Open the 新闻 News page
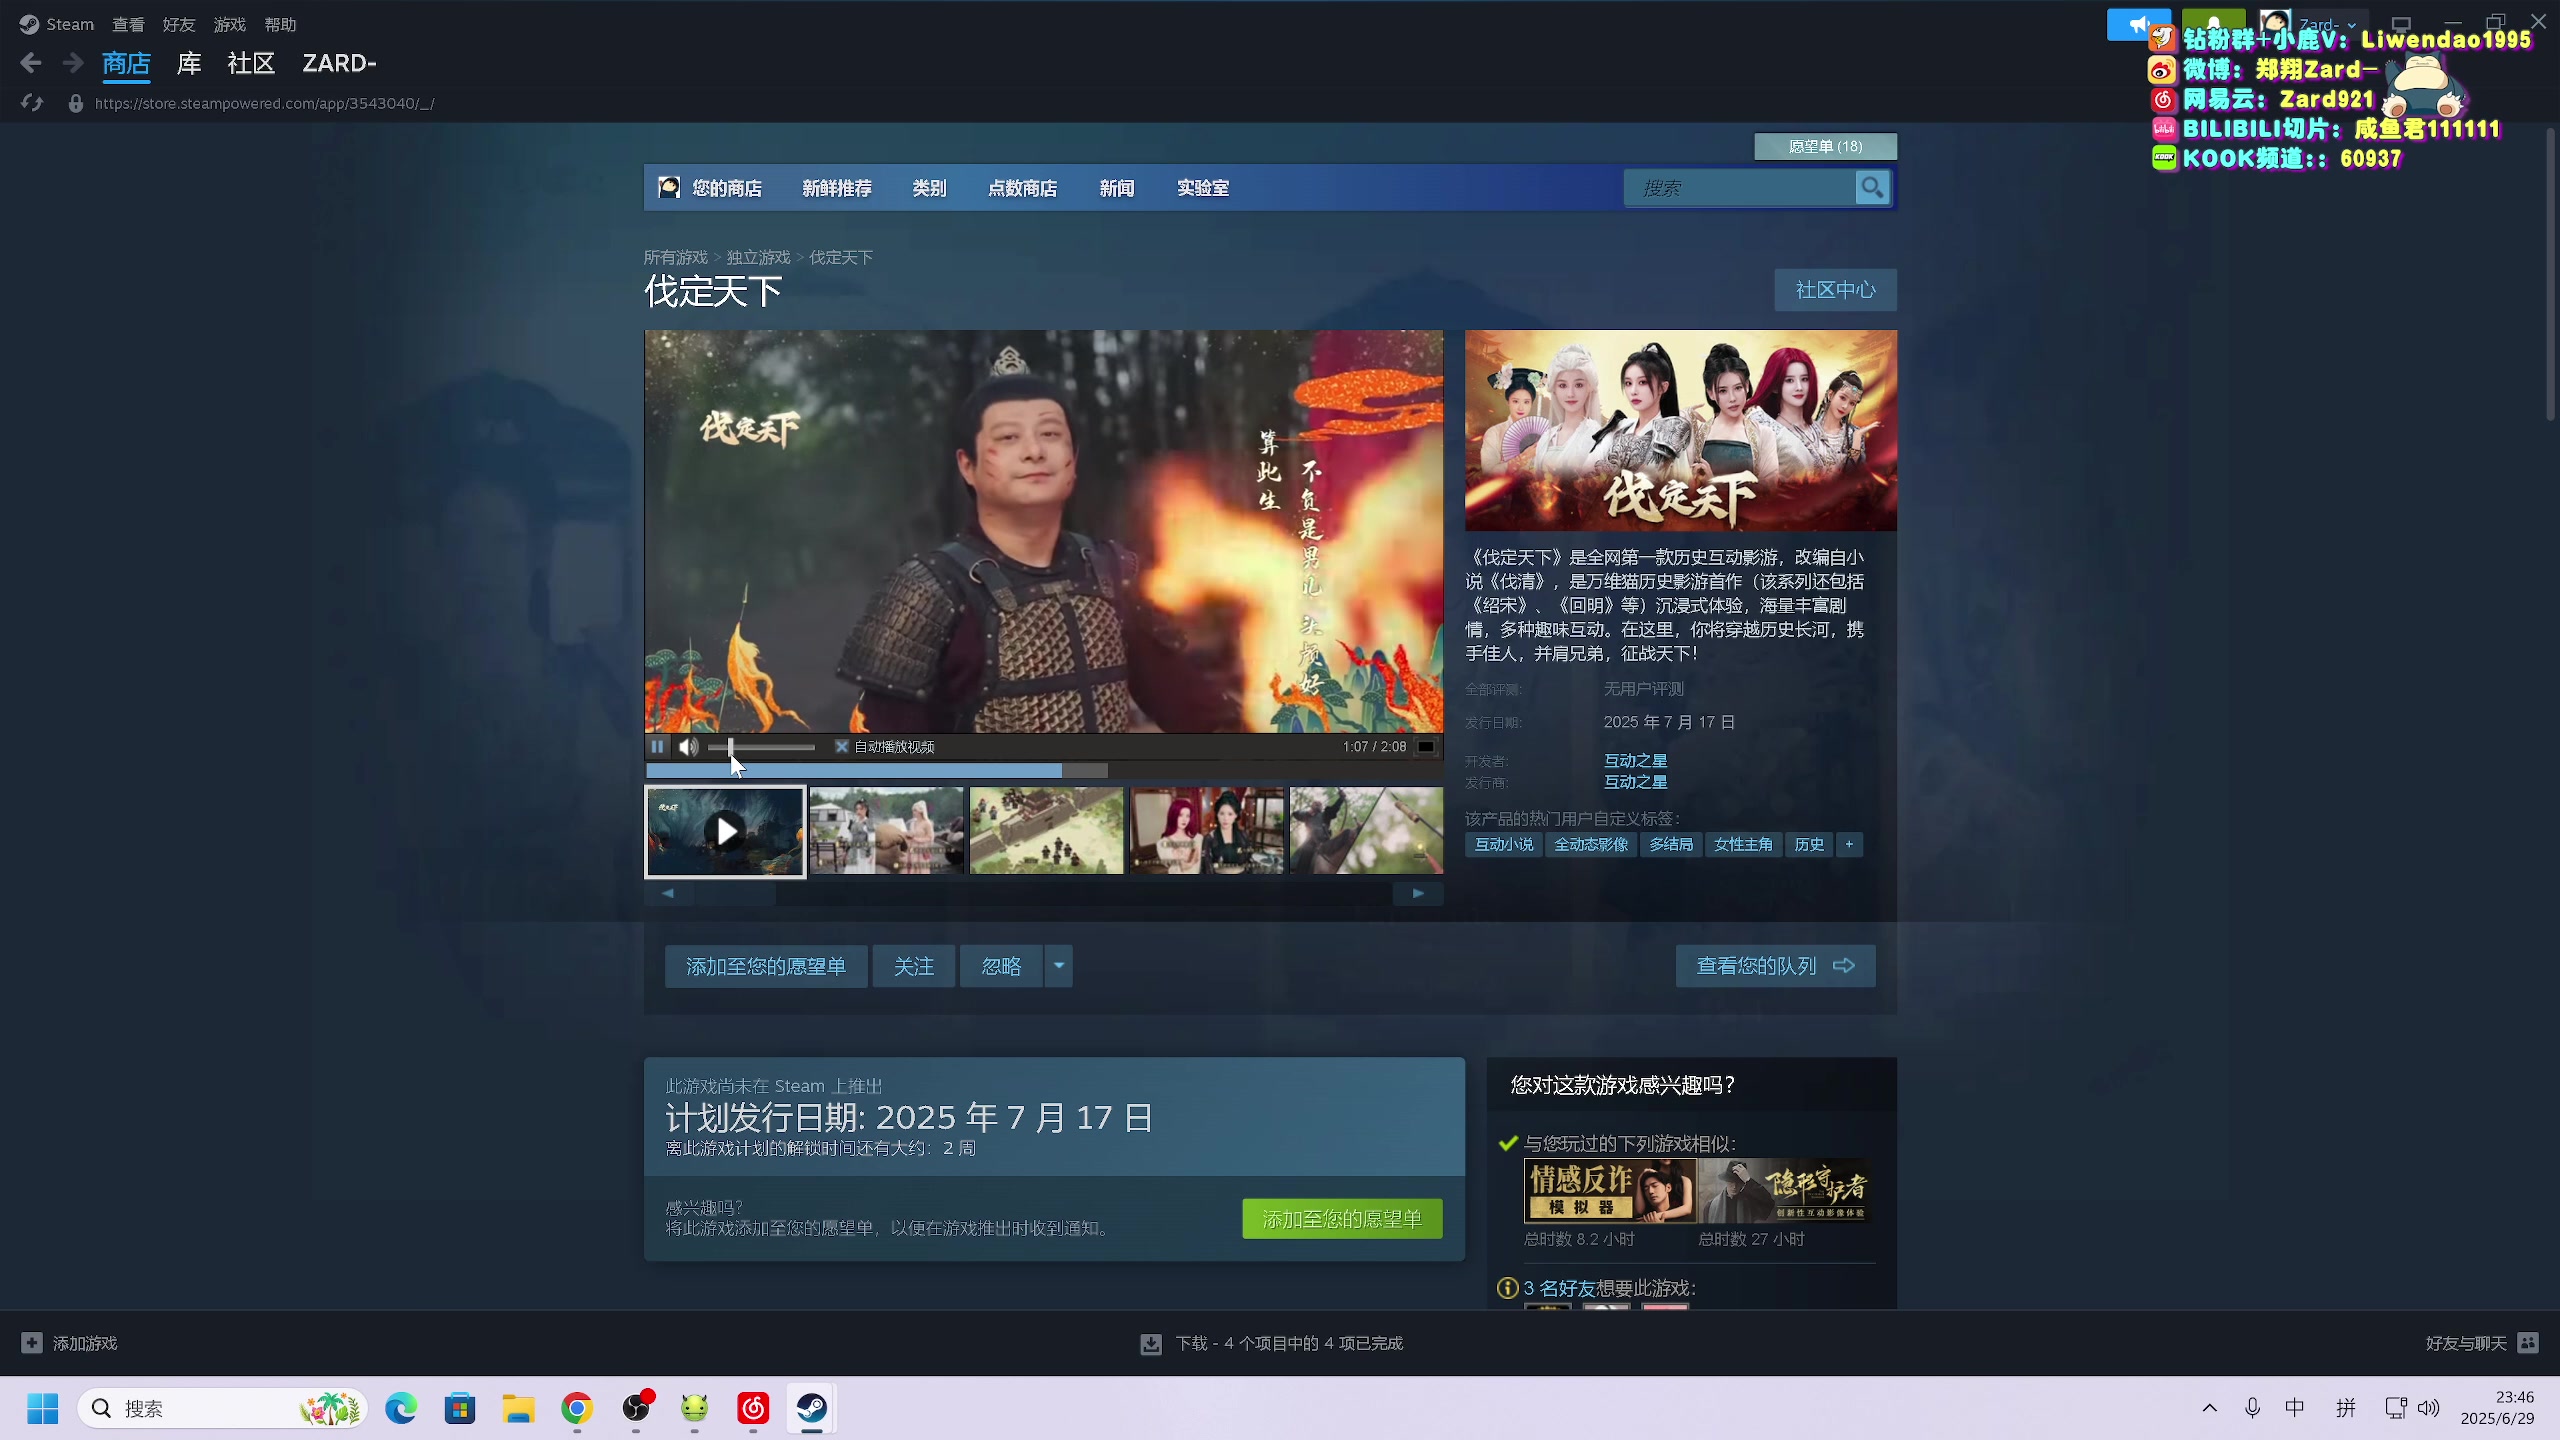 [x=1117, y=188]
